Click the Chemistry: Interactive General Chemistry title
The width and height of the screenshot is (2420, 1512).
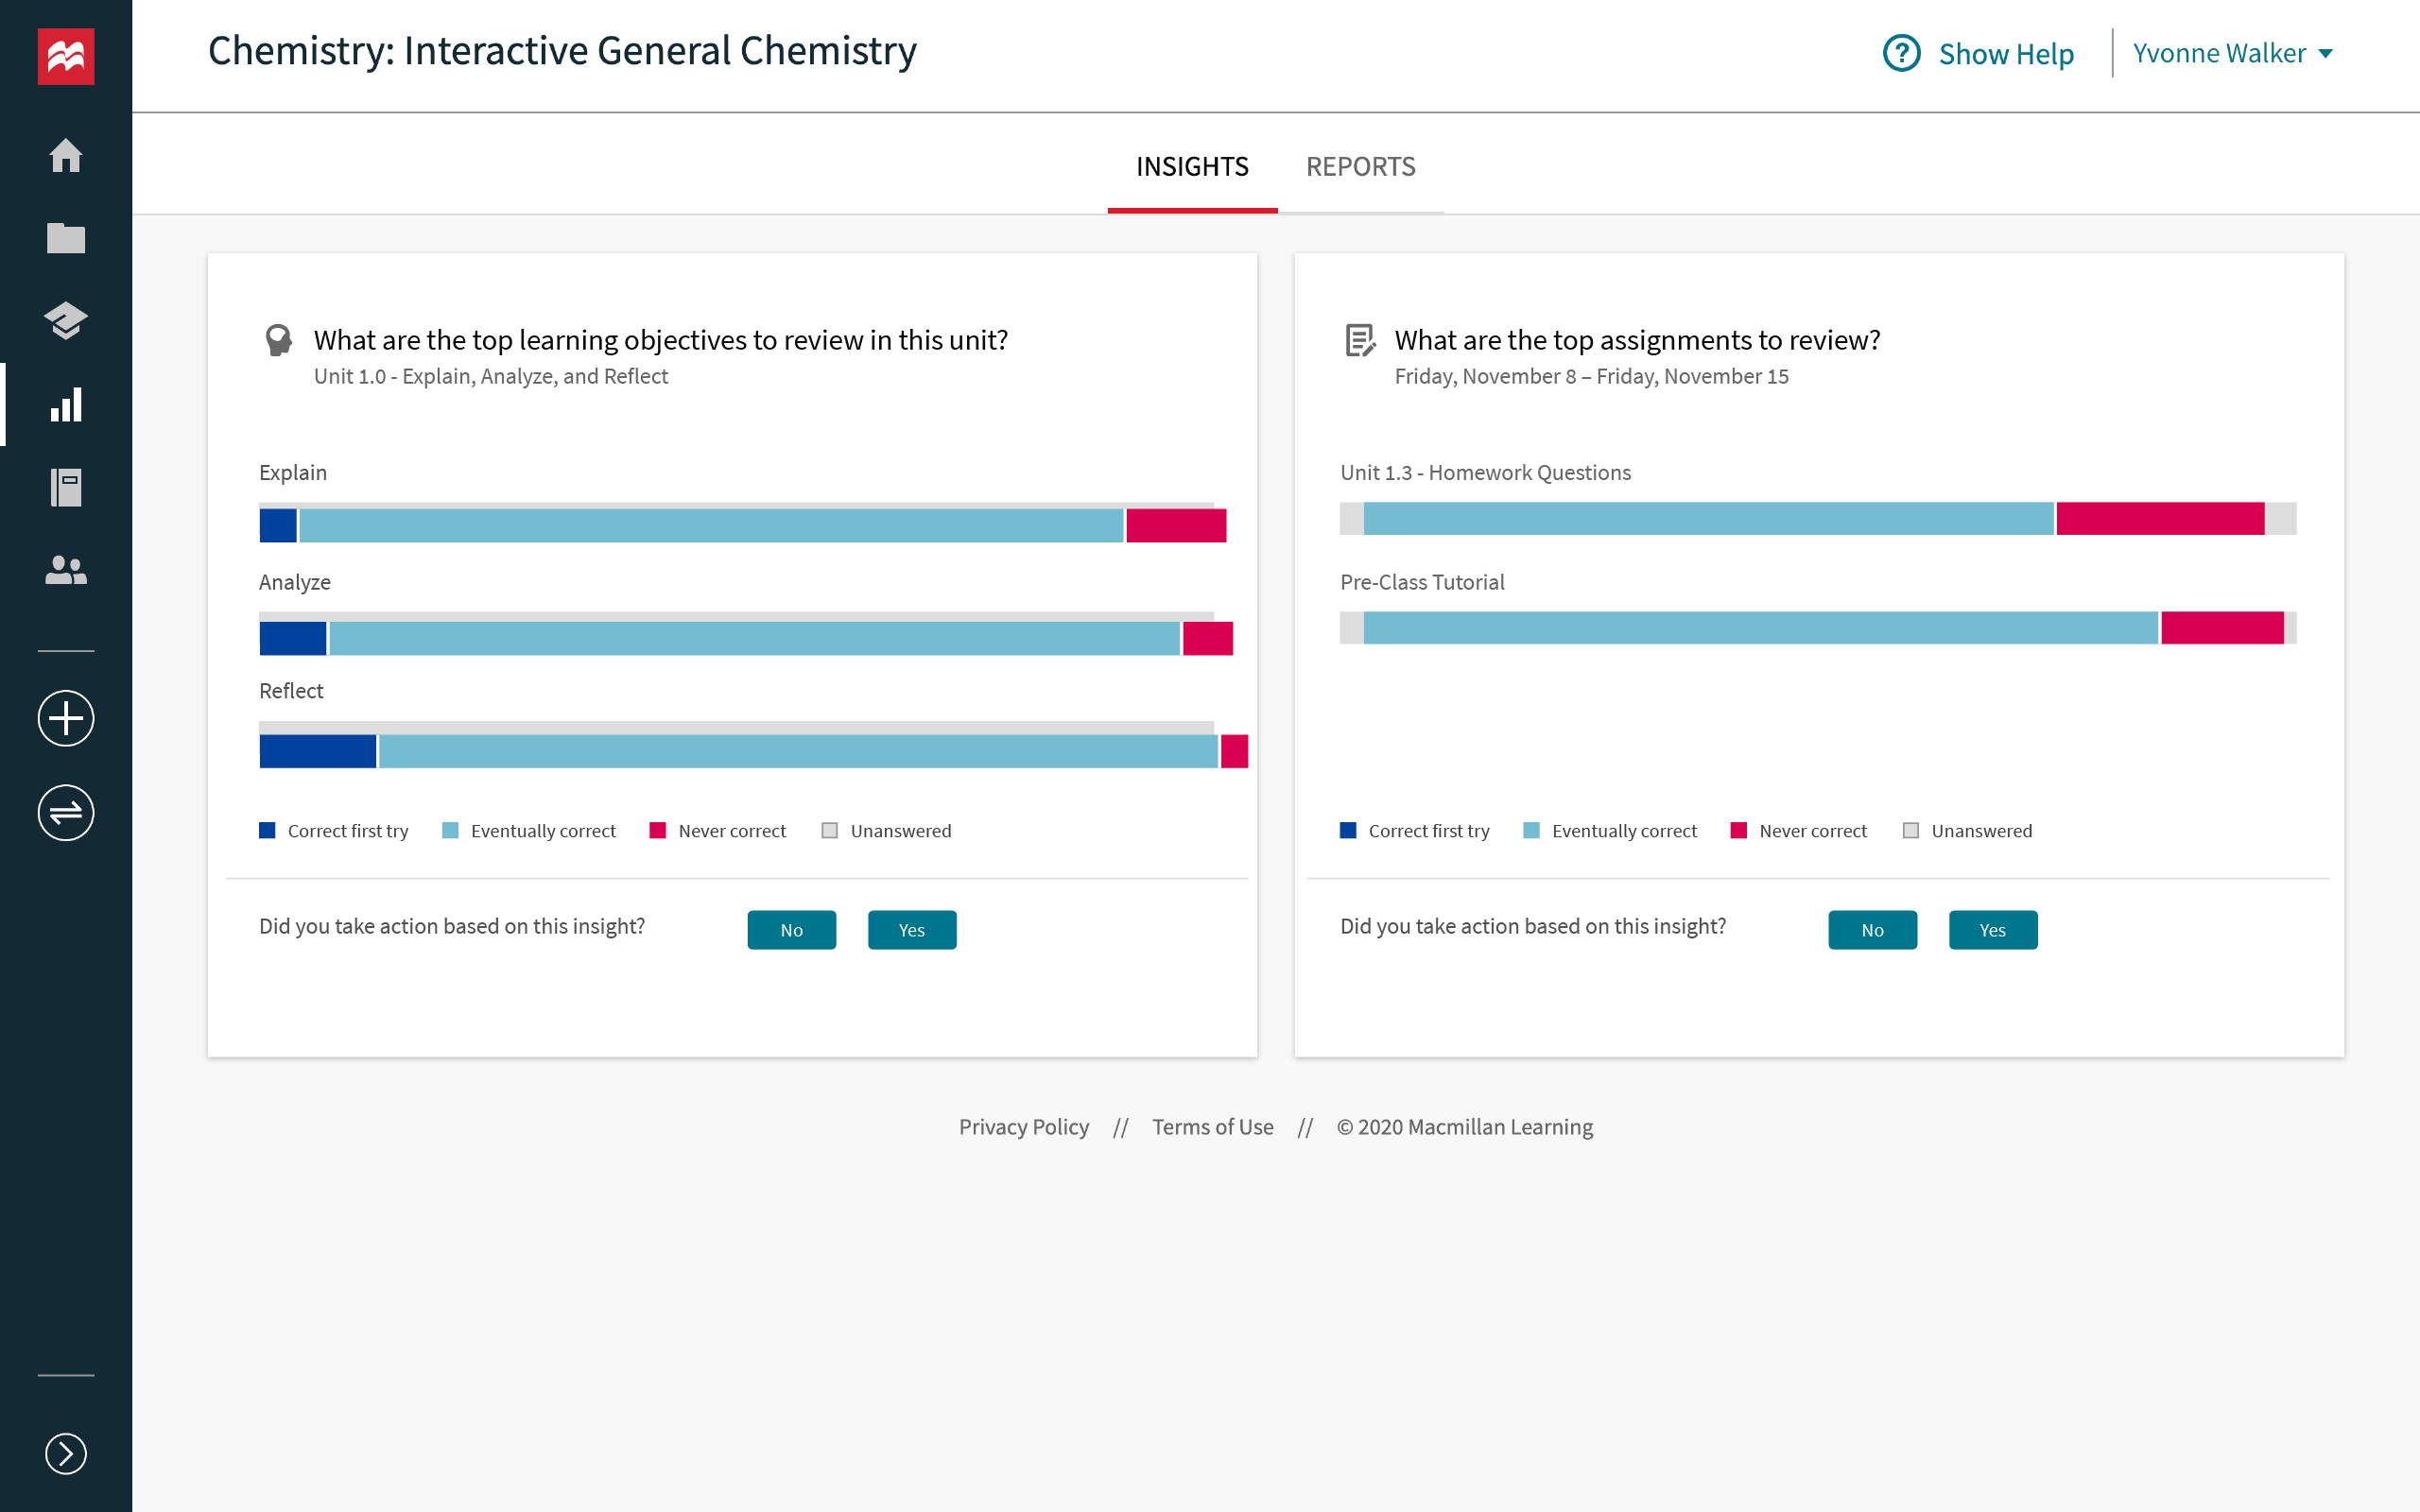point(562,51)
